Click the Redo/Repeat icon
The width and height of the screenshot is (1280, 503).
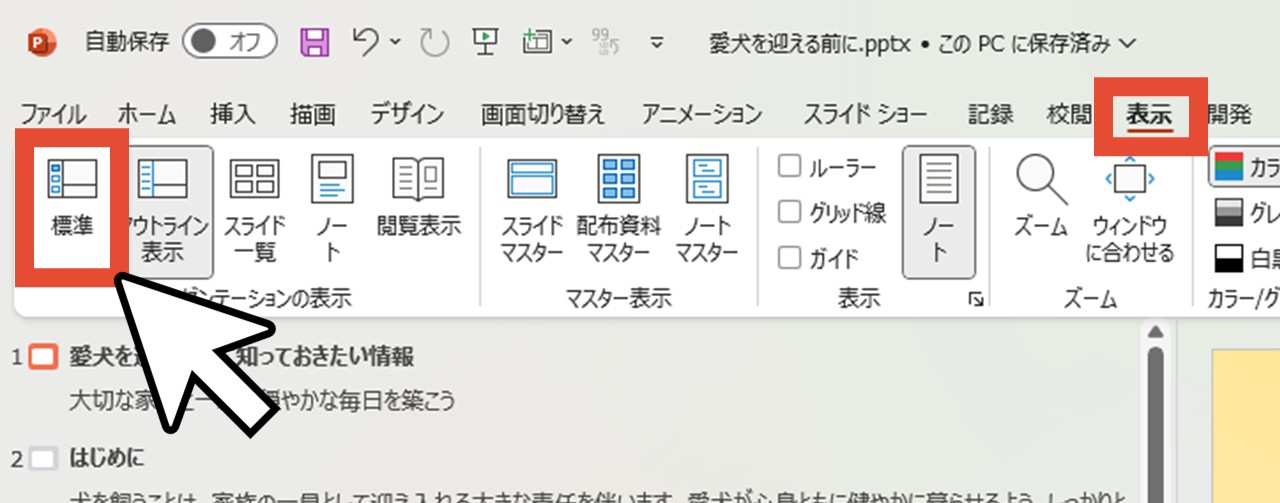pyautogui.click(x=435, y=42)
